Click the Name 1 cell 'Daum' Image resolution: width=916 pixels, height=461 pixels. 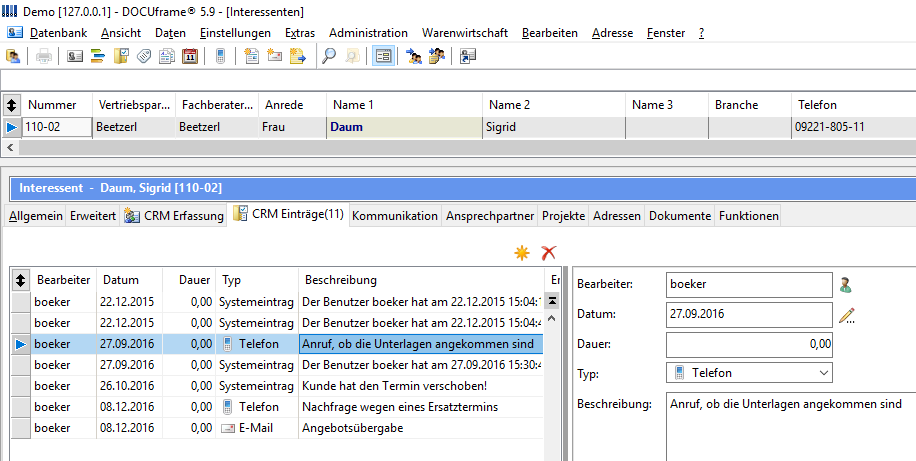pyautogui.click(x=404, y=127)
